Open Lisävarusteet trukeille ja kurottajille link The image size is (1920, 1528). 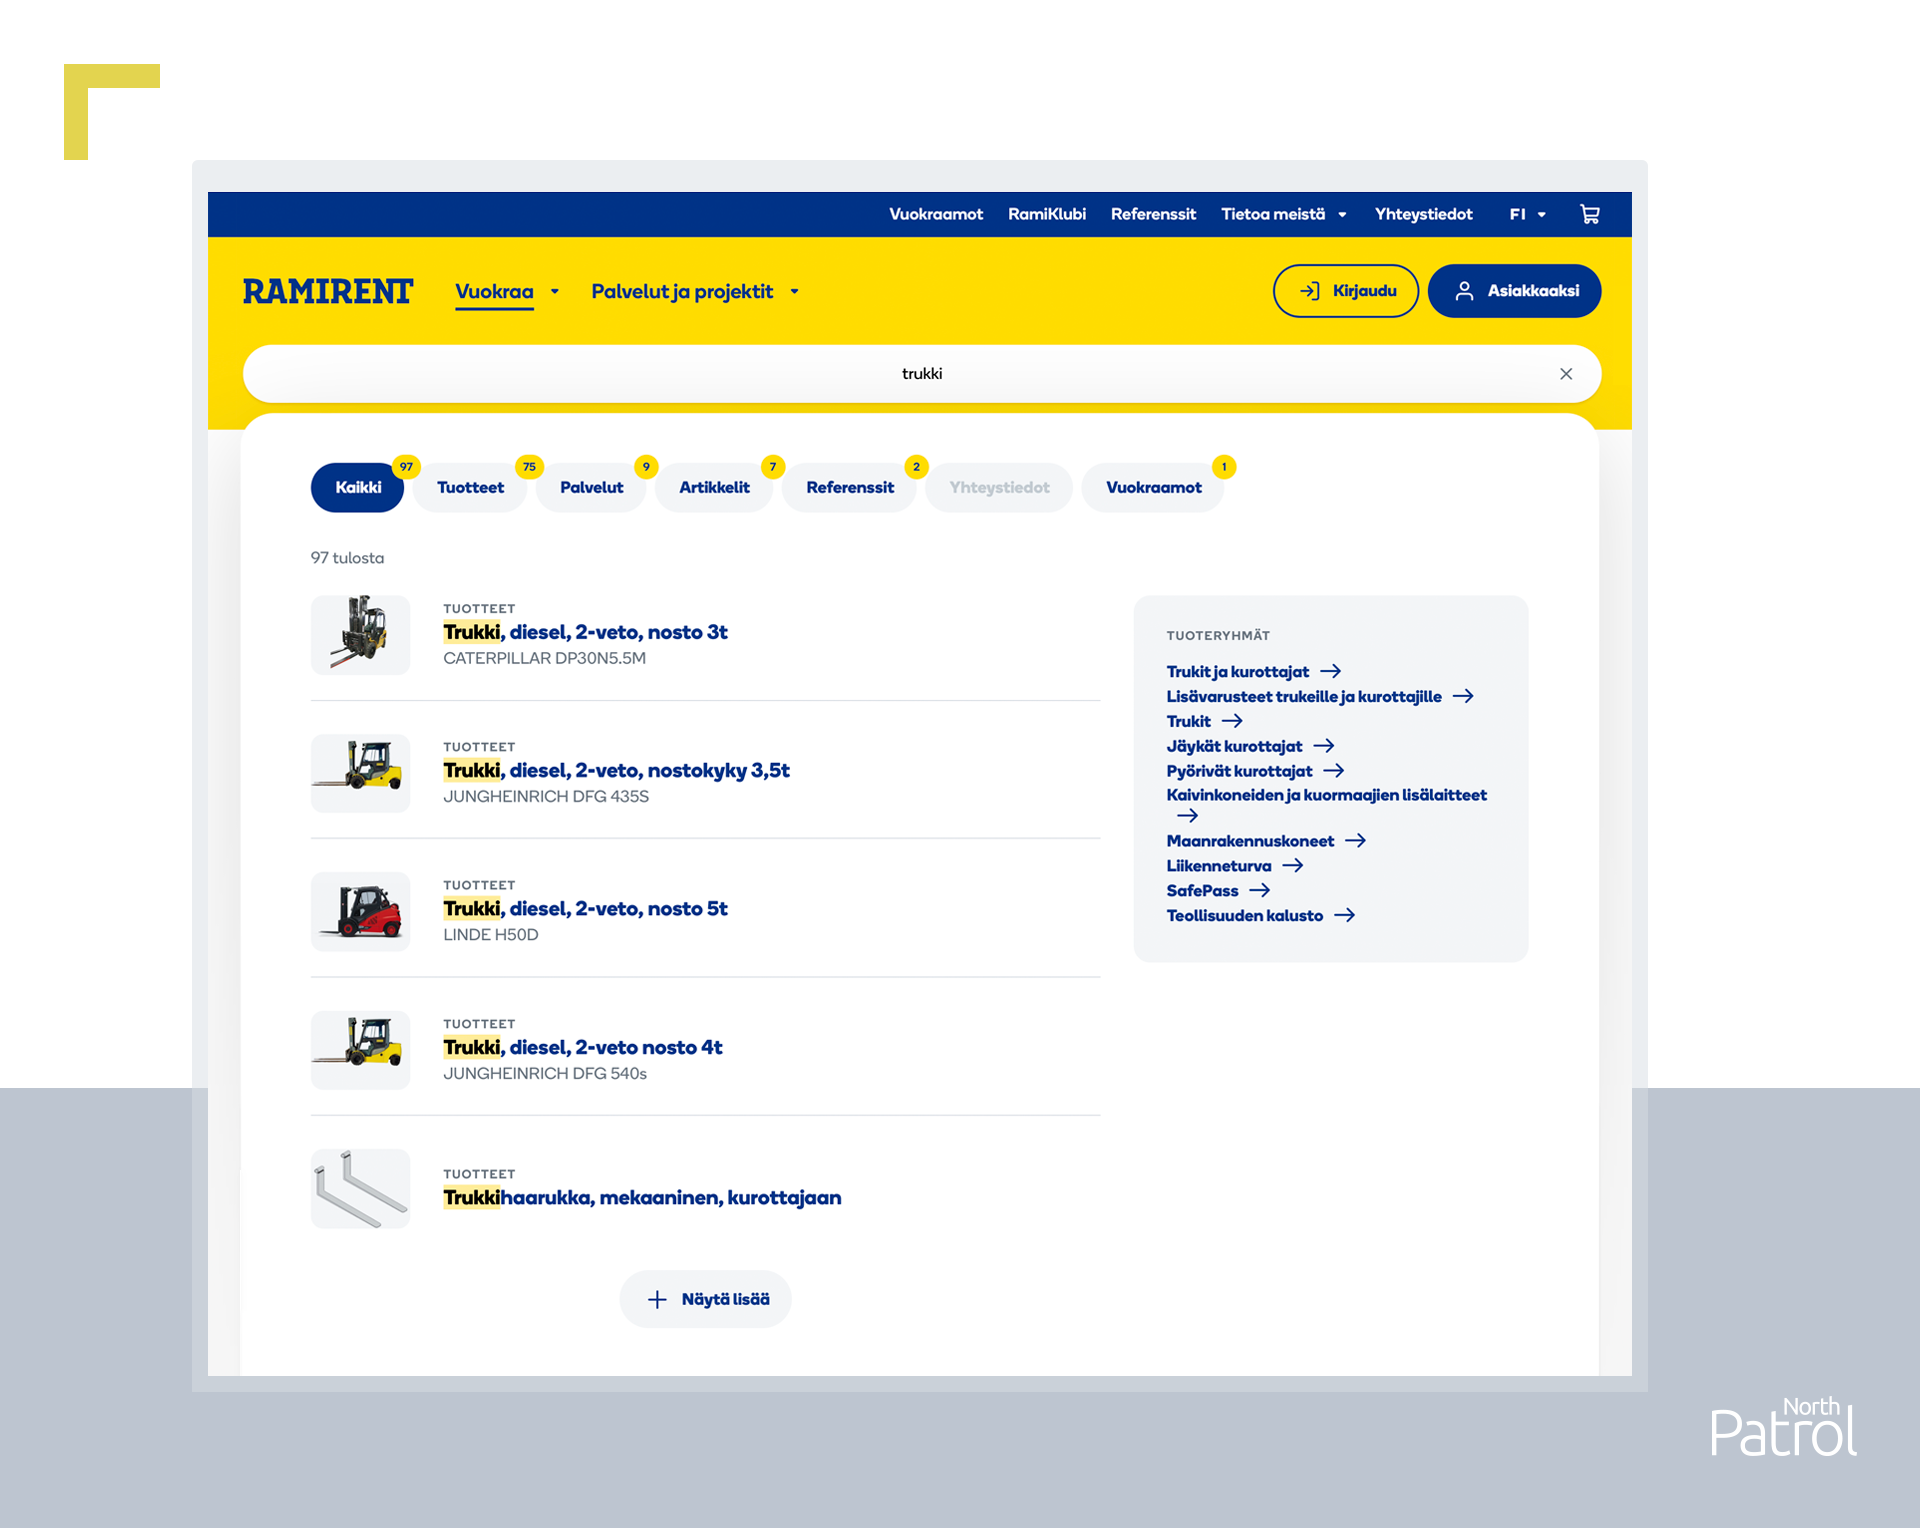pos(1304,696)
